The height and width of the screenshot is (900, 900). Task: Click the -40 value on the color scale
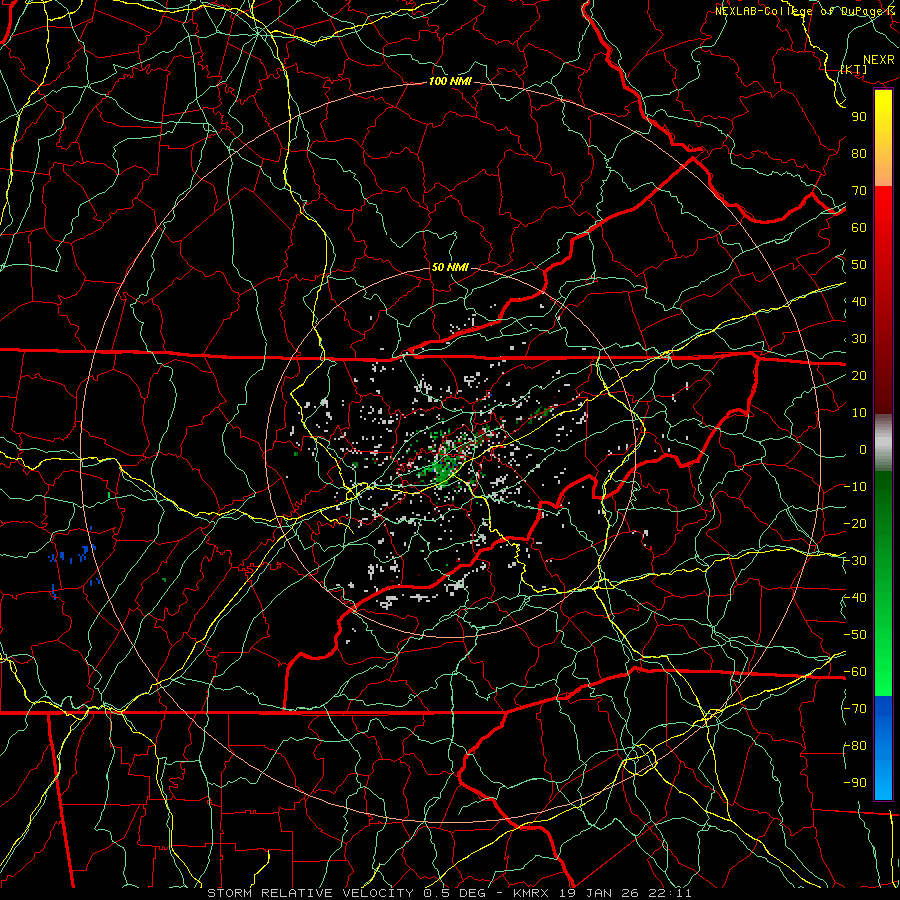click(x=855, y=598)
